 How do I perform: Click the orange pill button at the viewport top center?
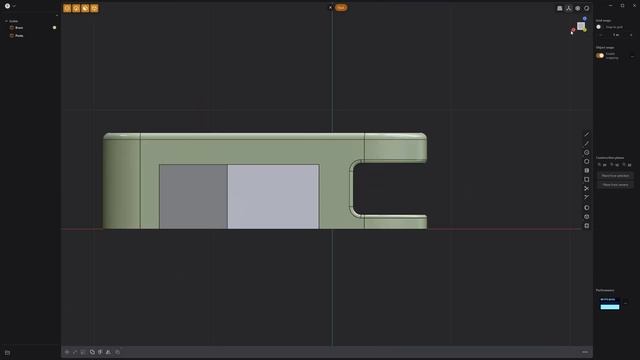(x=341, y=7)
